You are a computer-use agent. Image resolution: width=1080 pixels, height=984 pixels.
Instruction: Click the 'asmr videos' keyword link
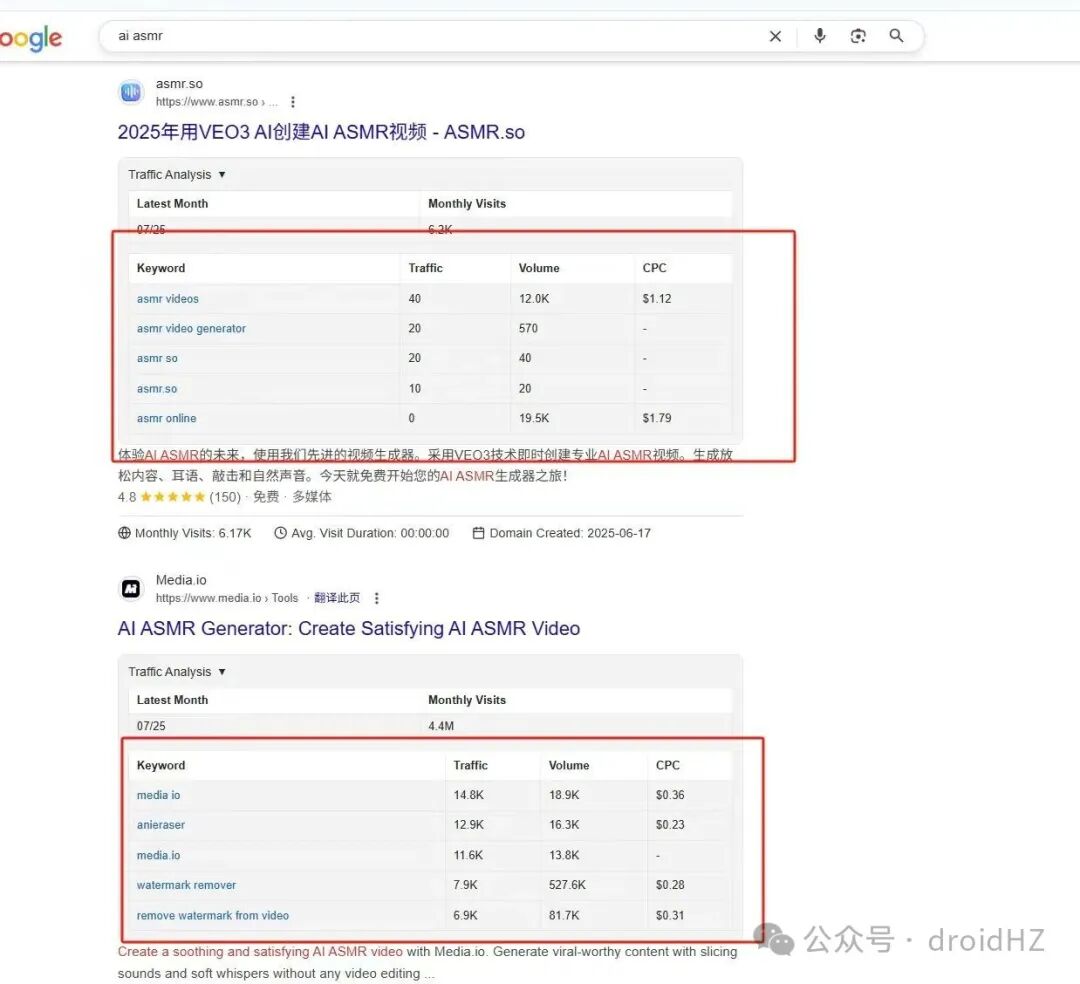pos(167,299)
